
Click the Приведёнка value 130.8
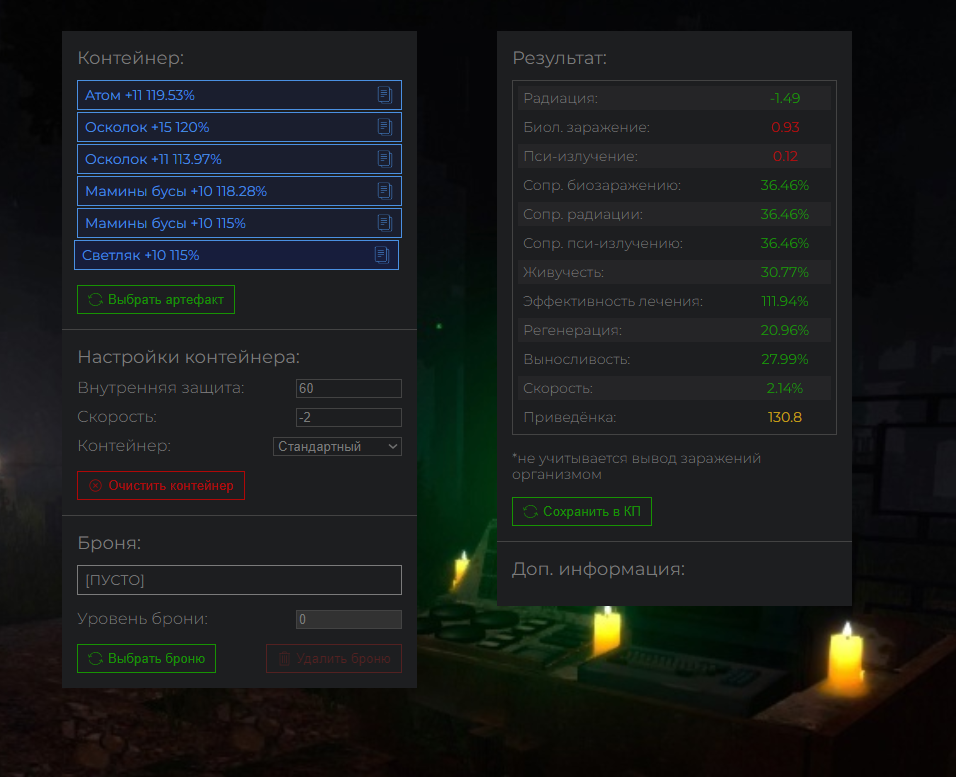point(785,417)
